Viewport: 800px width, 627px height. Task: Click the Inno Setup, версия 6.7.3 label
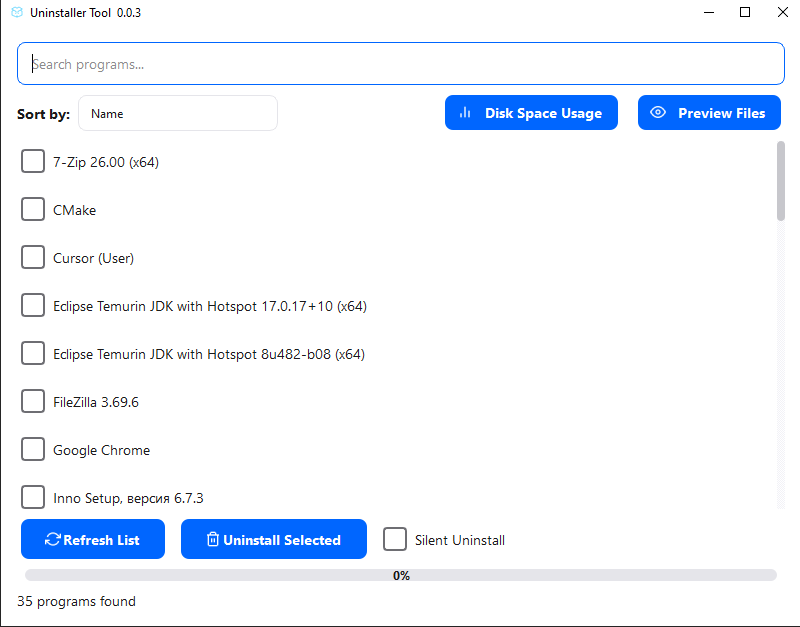click(128, 498)
